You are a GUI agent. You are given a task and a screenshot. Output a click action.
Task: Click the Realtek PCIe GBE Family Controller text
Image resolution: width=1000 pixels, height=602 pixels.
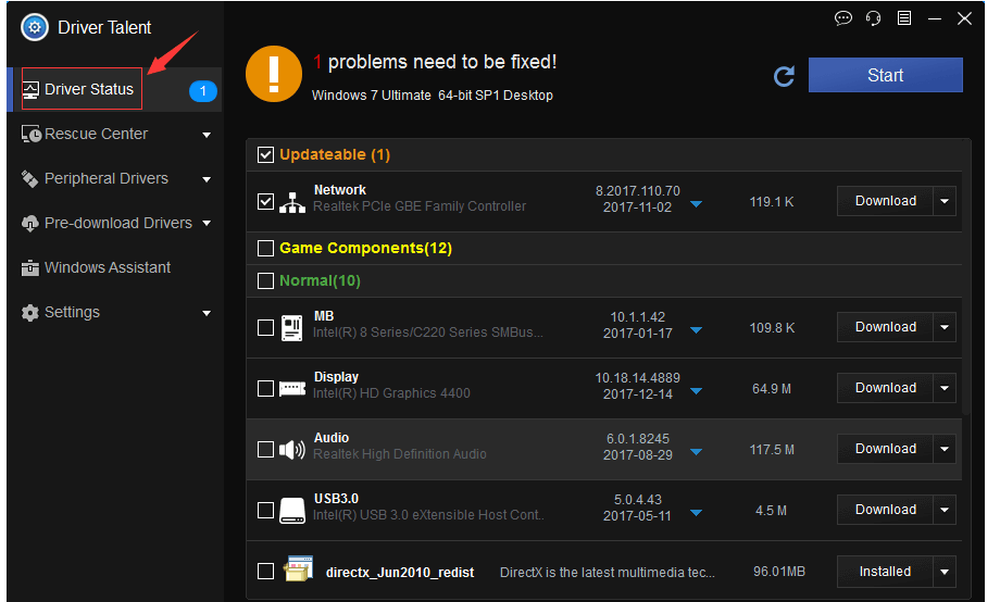(x=420, y=207)
